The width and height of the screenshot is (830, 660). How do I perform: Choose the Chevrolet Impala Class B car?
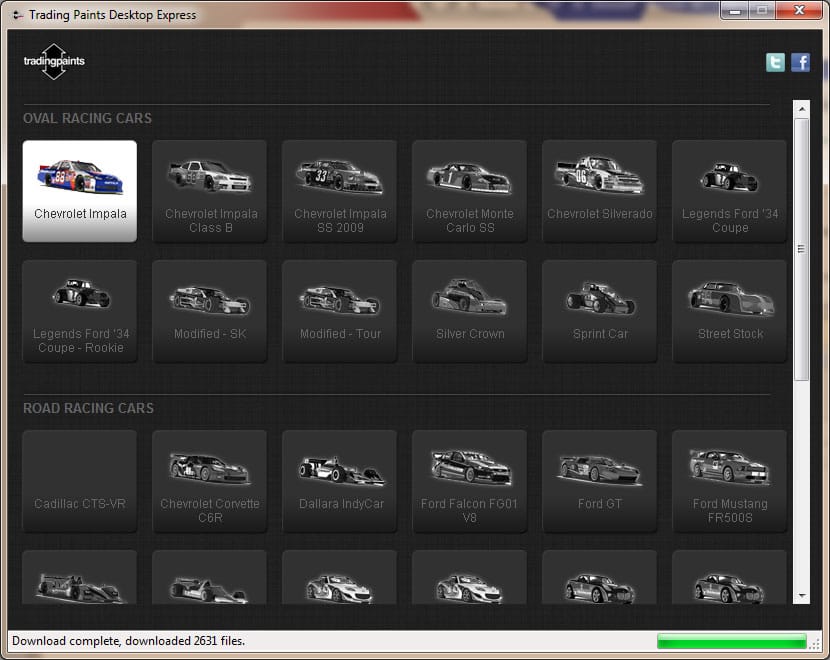(x=210, y=191)
